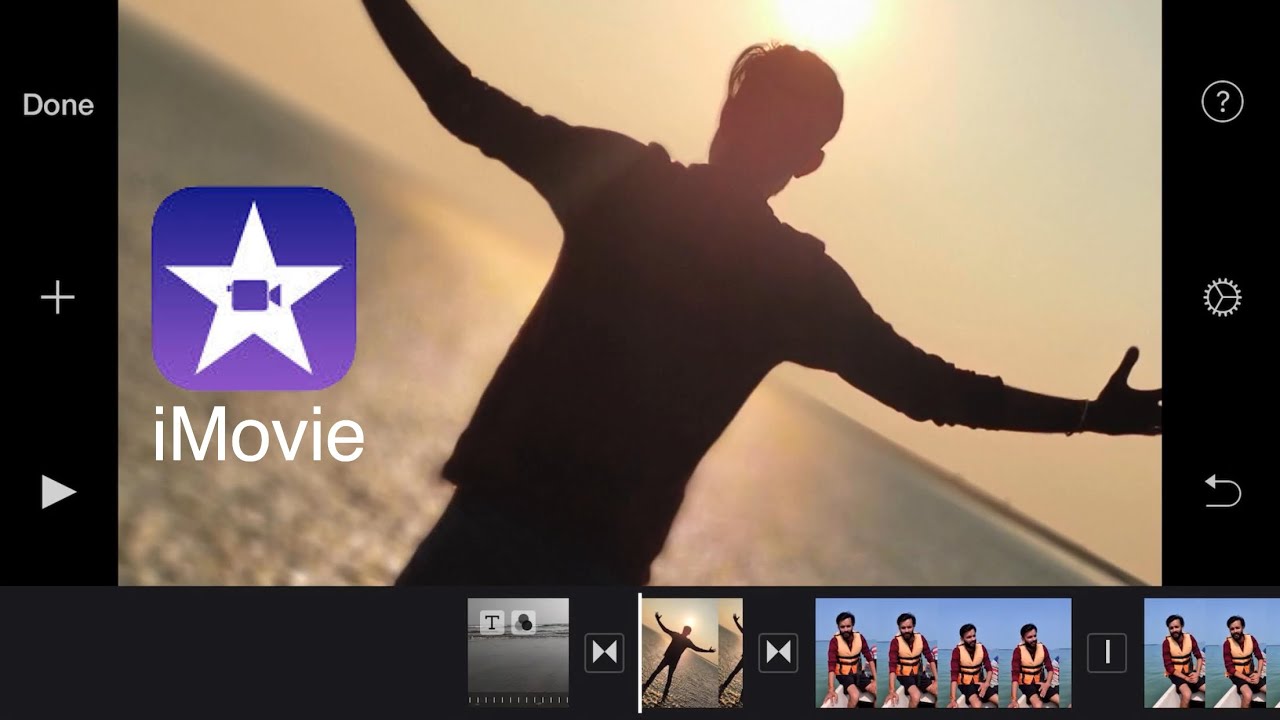Tap the video preview viewer
The height and width of the screenshot is (720, 1280).
click(x=640, y=292)
